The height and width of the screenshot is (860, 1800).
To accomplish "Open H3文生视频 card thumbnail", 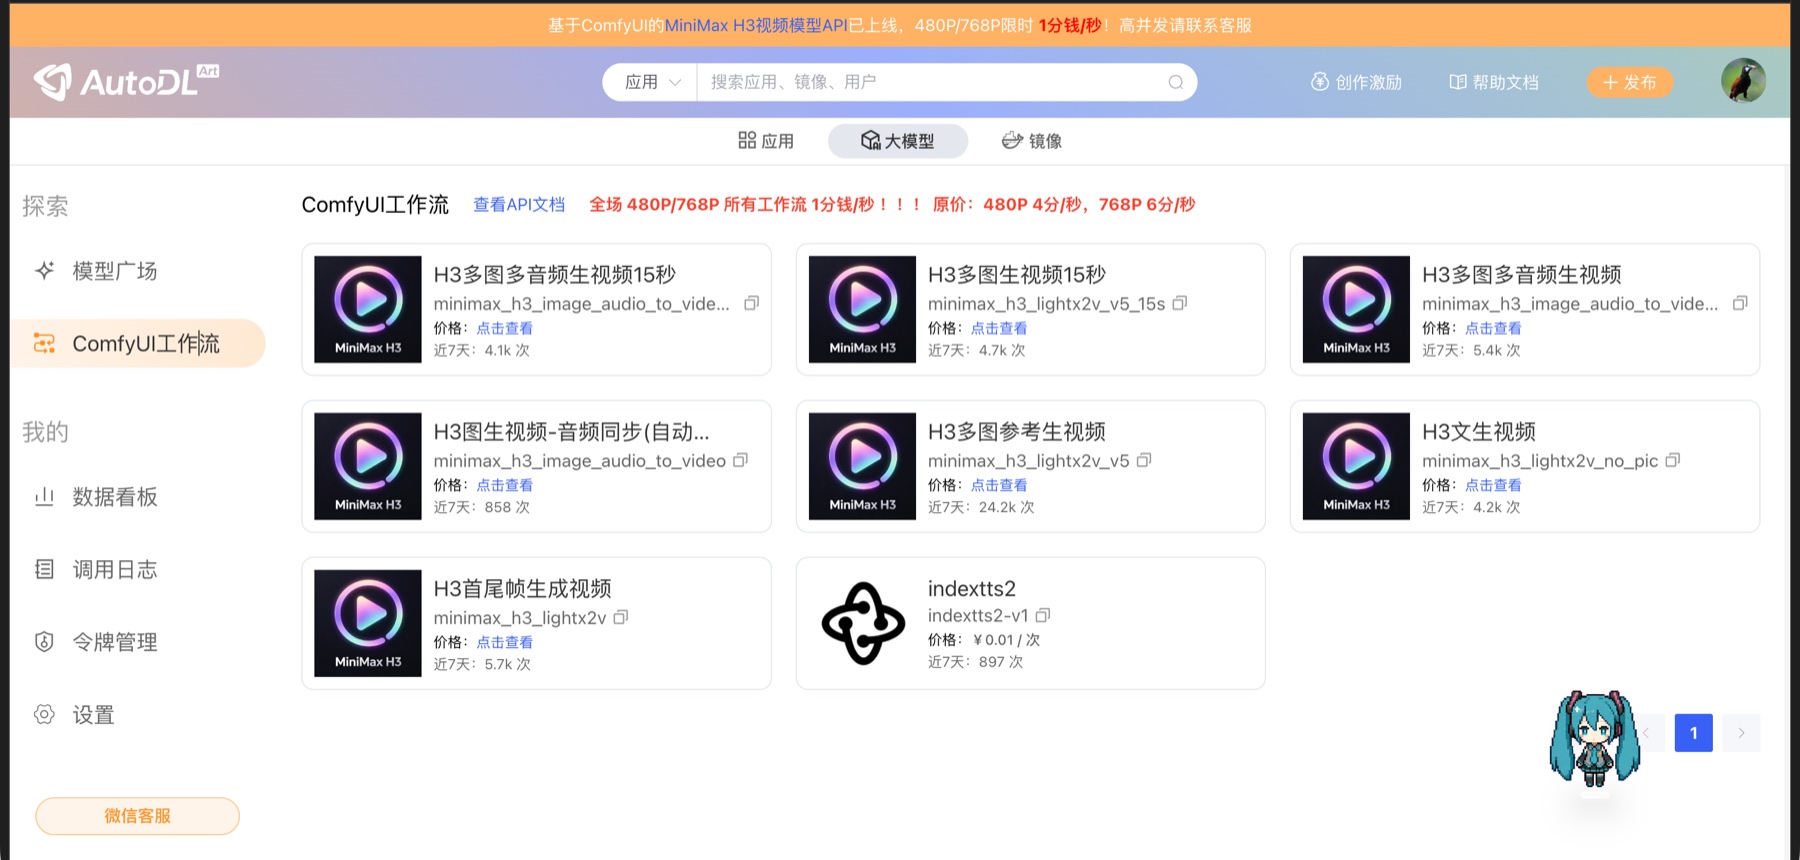I will [1356, 466].
